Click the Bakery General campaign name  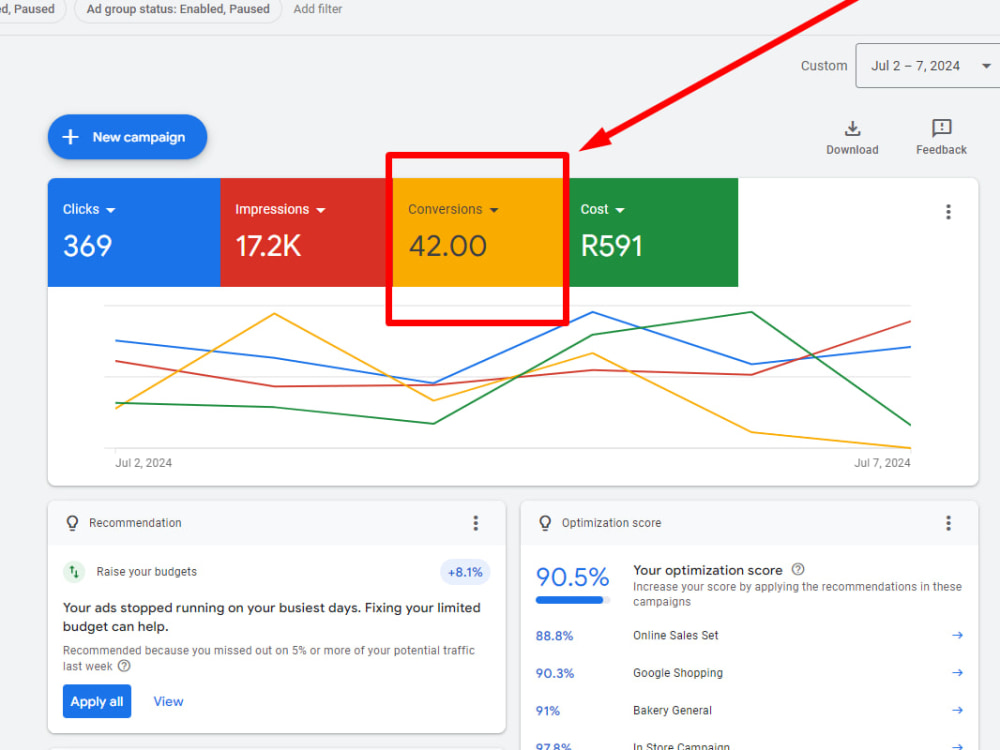(672, 710)
